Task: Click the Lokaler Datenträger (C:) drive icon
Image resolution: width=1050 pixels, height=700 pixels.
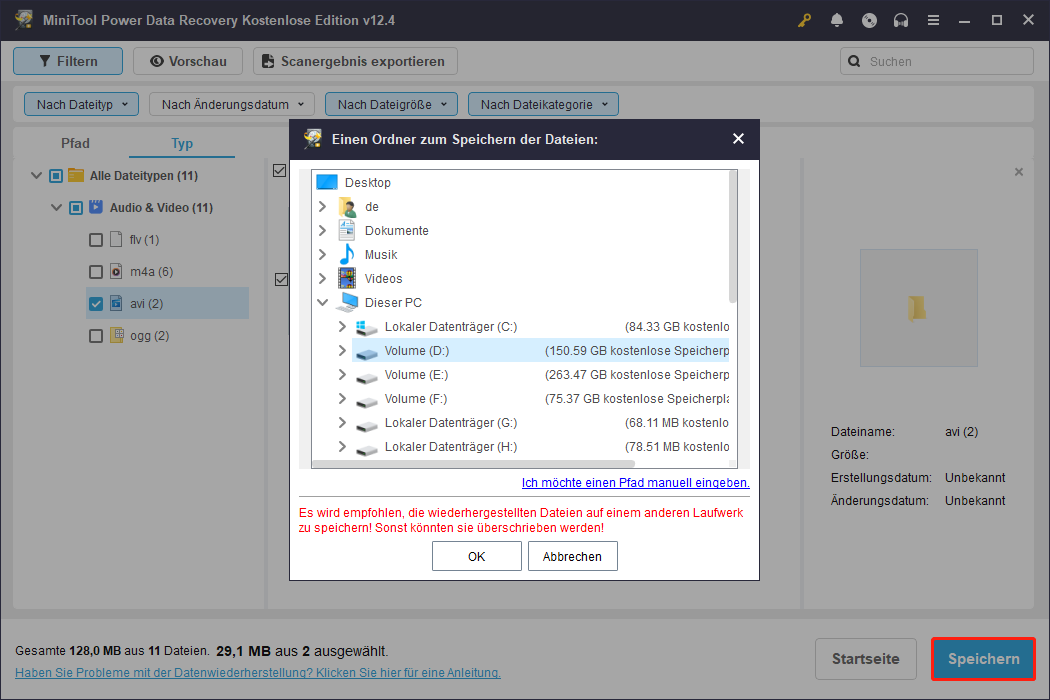Action: tap(366, 327)
